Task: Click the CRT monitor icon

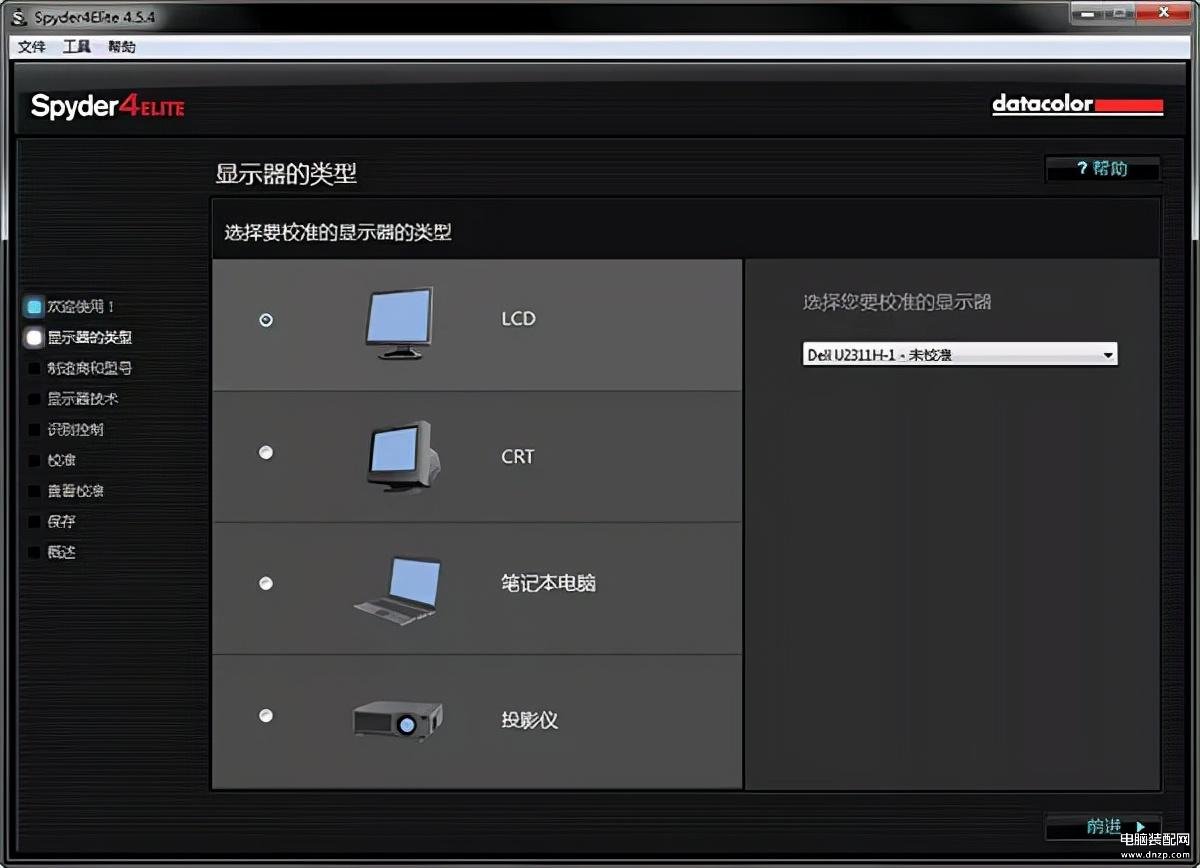Action: [x=403, y=456]
